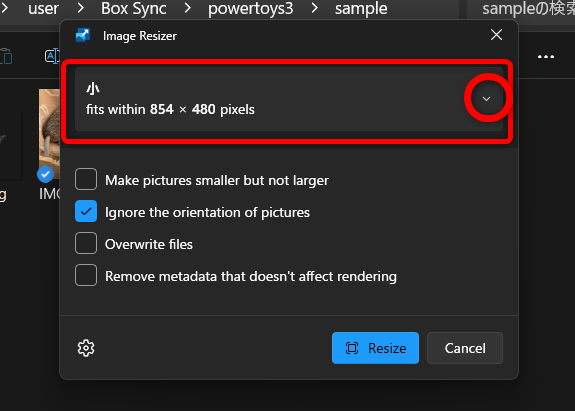Go to powertoys3 folder in breadcrumb
Viewport: 575px width, 411px height.
tap(251, 8)
